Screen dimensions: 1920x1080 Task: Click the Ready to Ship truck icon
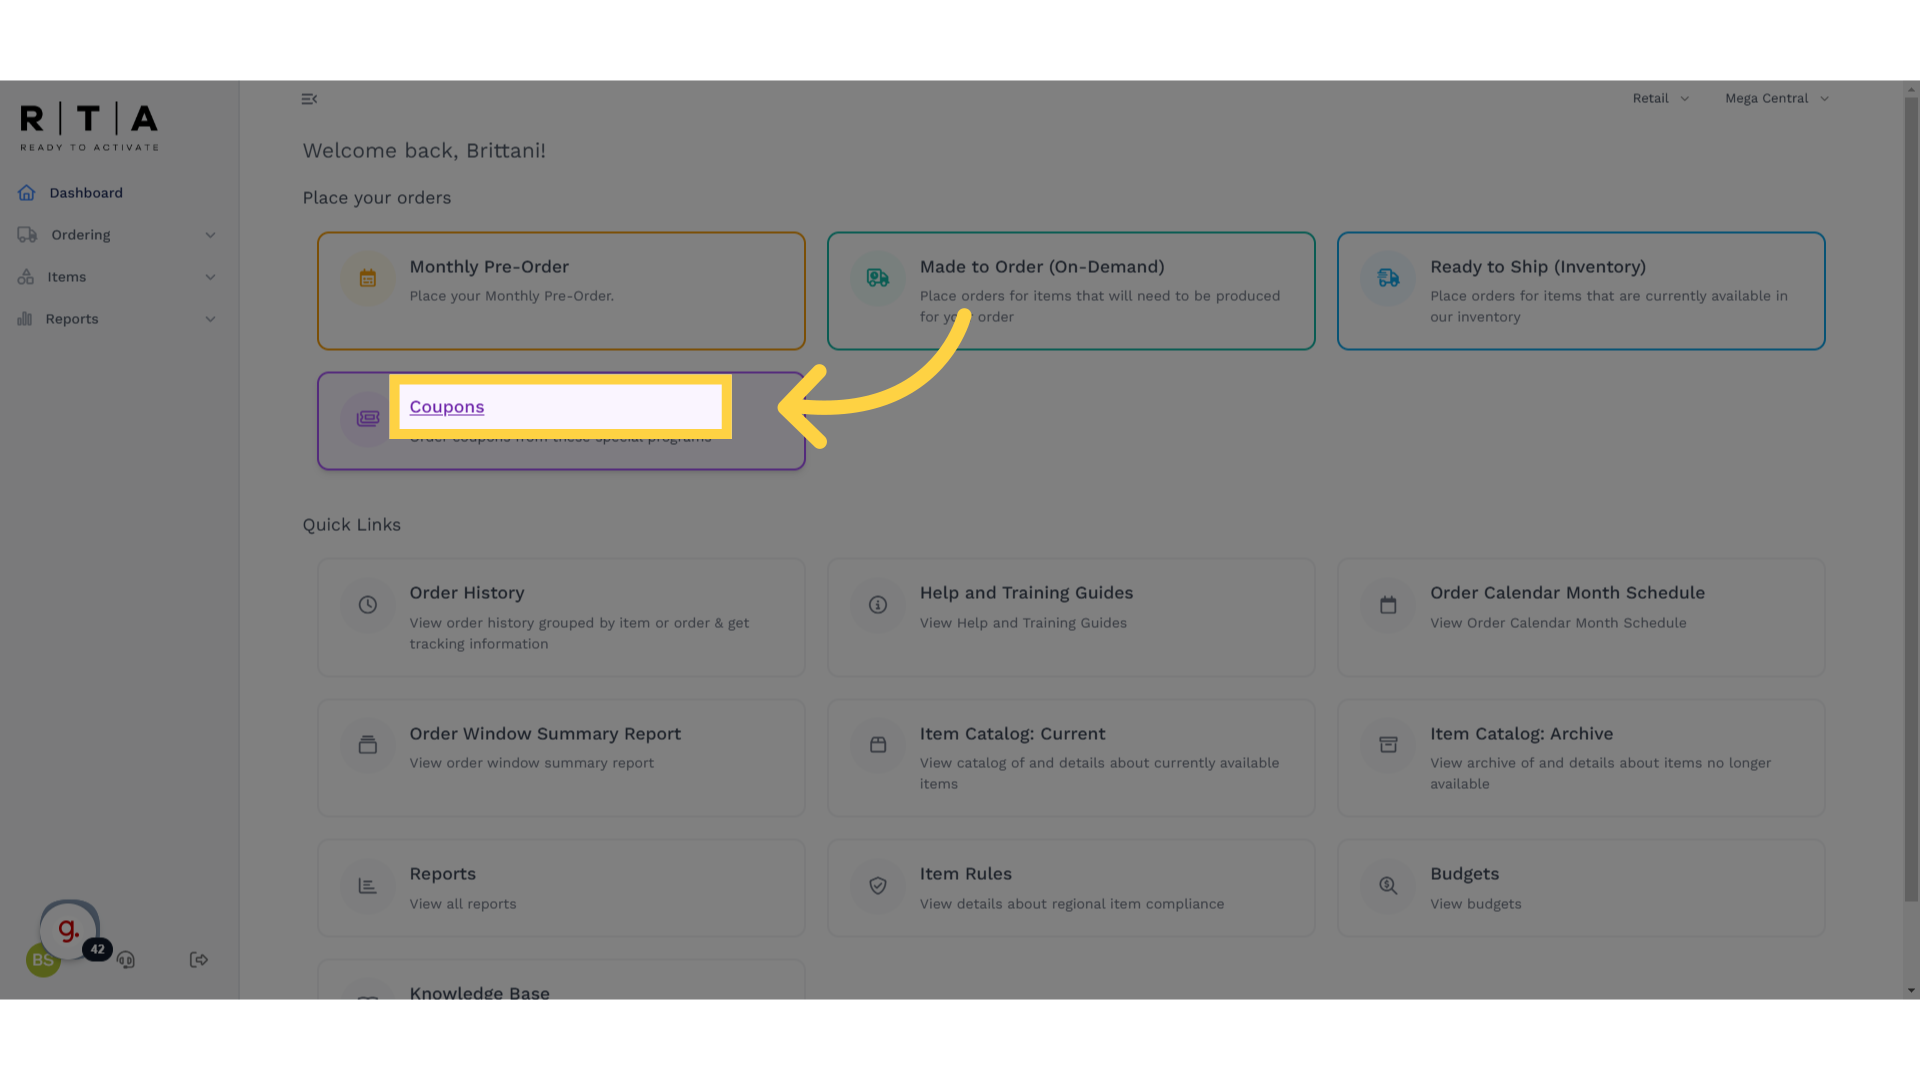tap(1388, 279)
